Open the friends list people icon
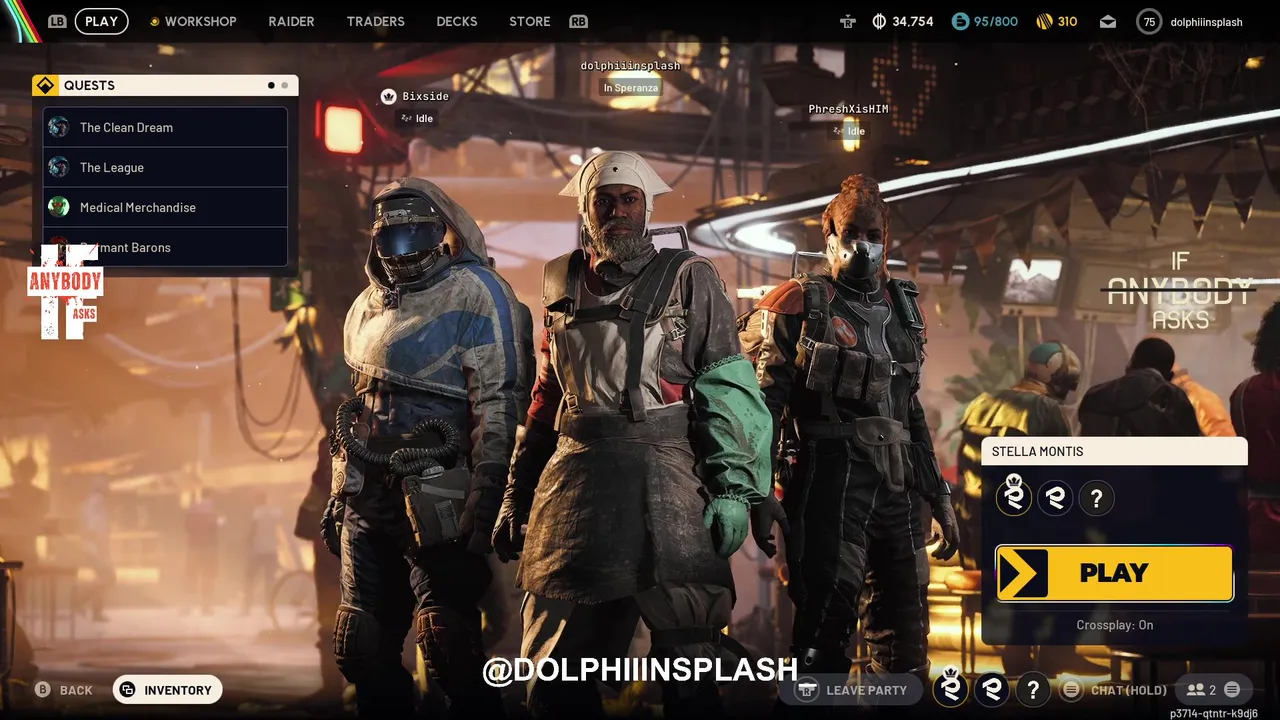1280x720 pixels. pyautogui.click(x=1195, y=690)
